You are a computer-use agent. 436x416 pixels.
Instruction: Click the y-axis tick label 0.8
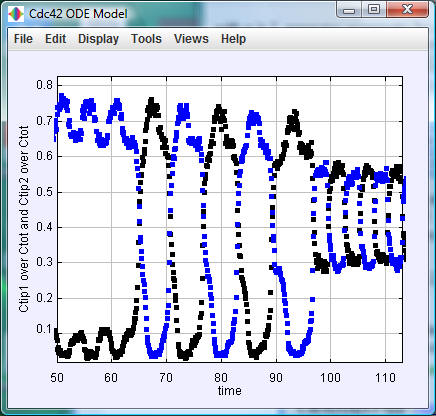(x=45, y=85)
